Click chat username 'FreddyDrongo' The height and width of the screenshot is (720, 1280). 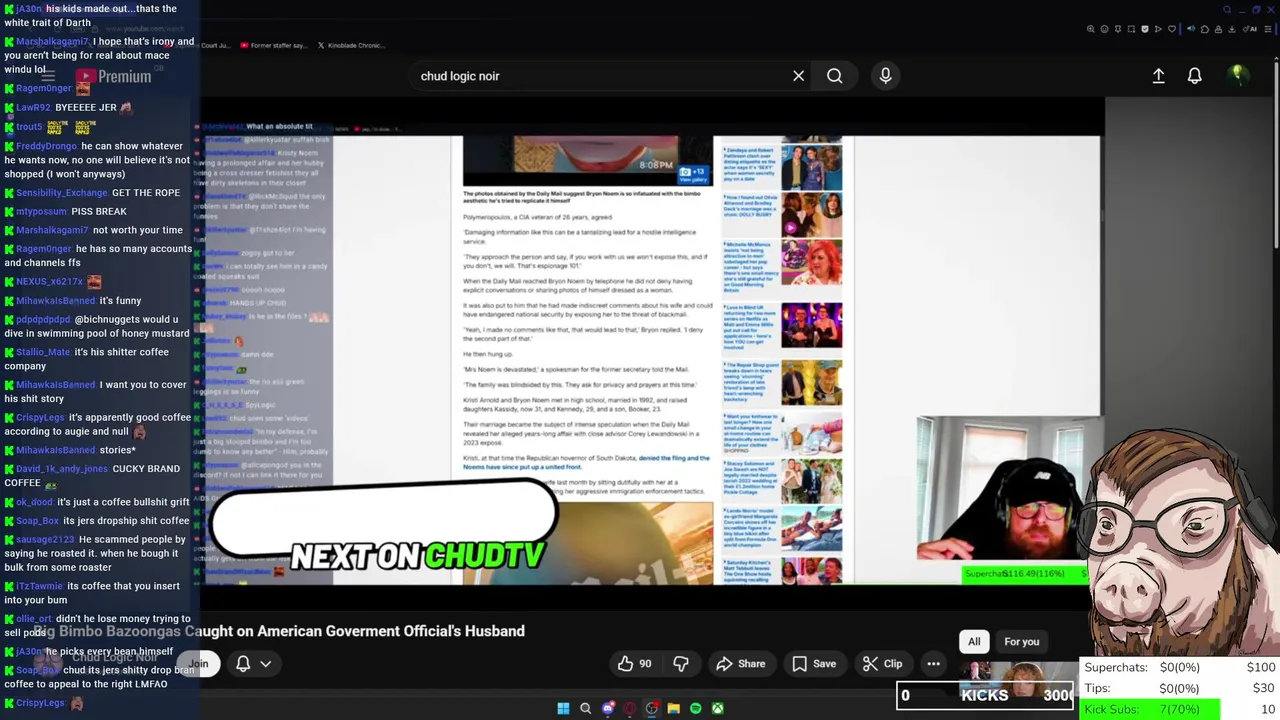(x=46, y=146)
